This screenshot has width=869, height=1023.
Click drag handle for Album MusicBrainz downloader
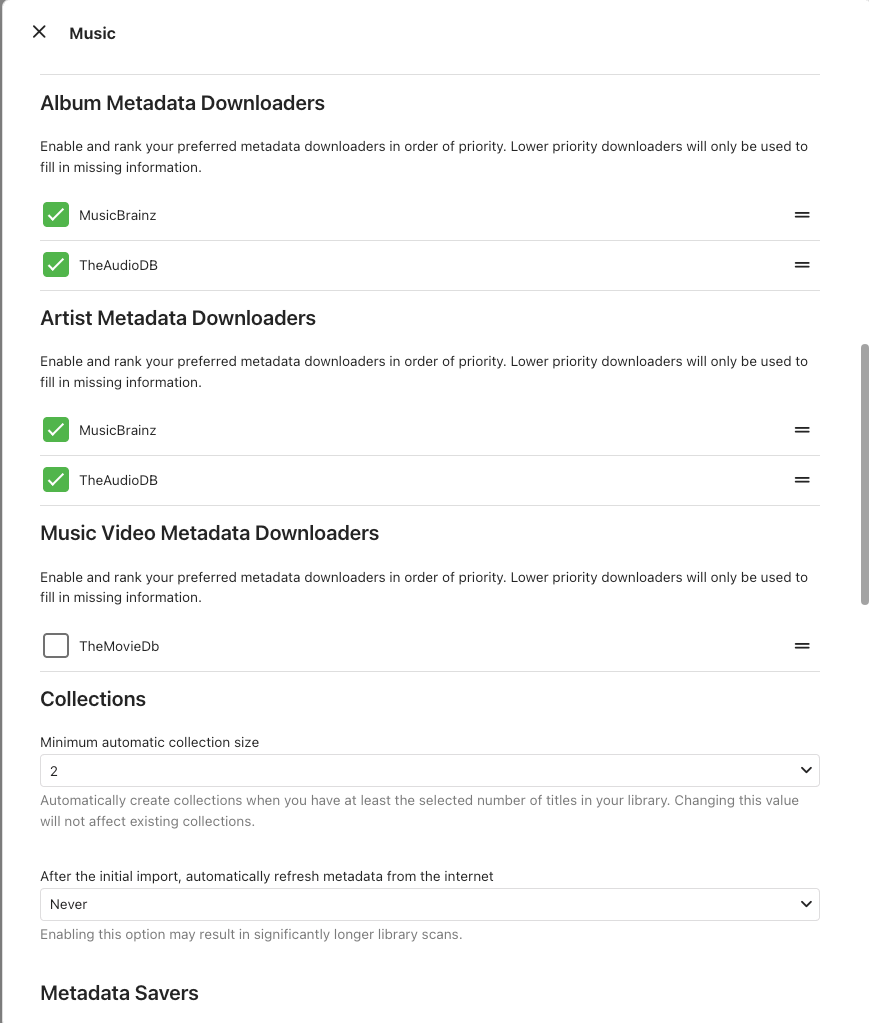801,215
